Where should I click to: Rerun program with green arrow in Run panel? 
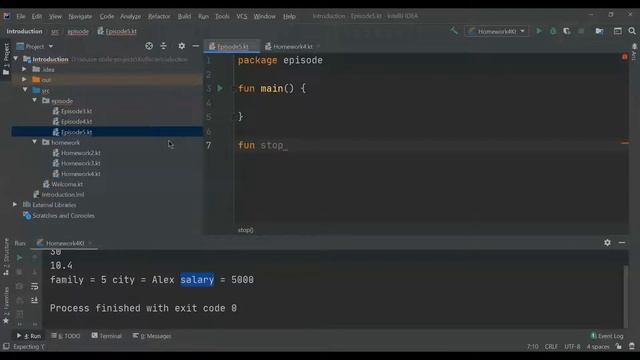pyautogui.click(x=19, y=258)
